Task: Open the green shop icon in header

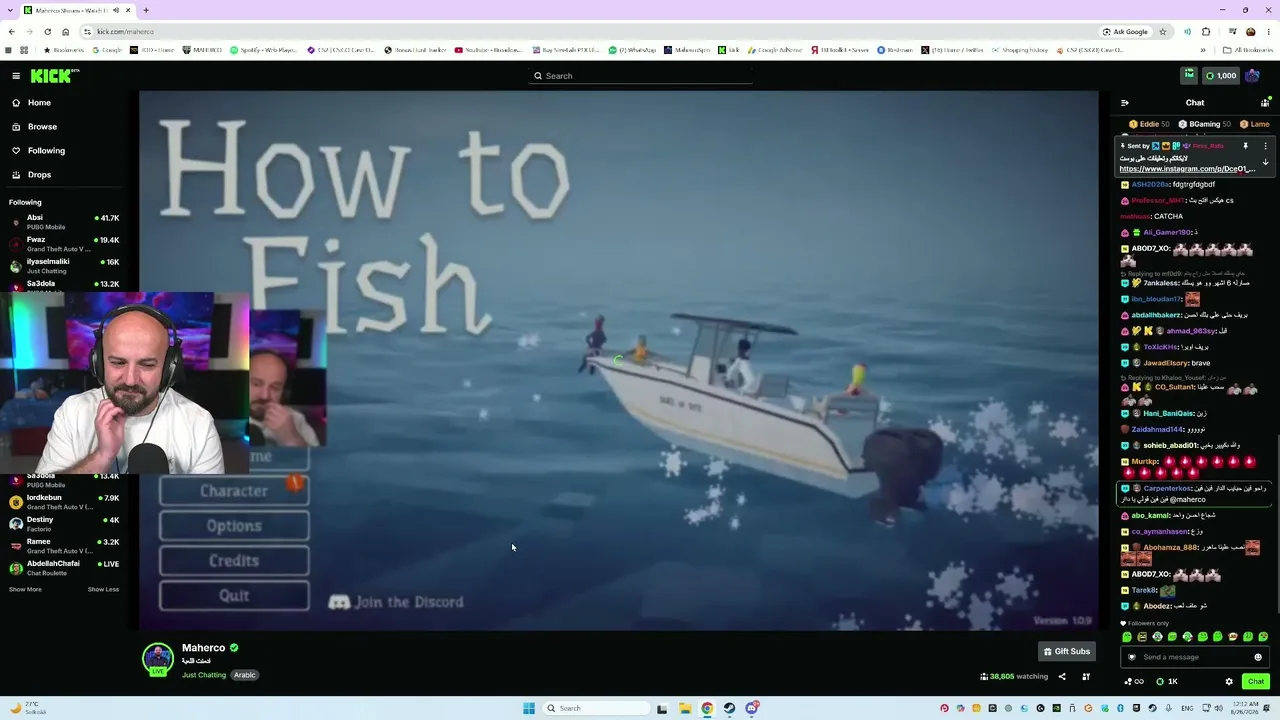Action: (x=1189, y=75)
